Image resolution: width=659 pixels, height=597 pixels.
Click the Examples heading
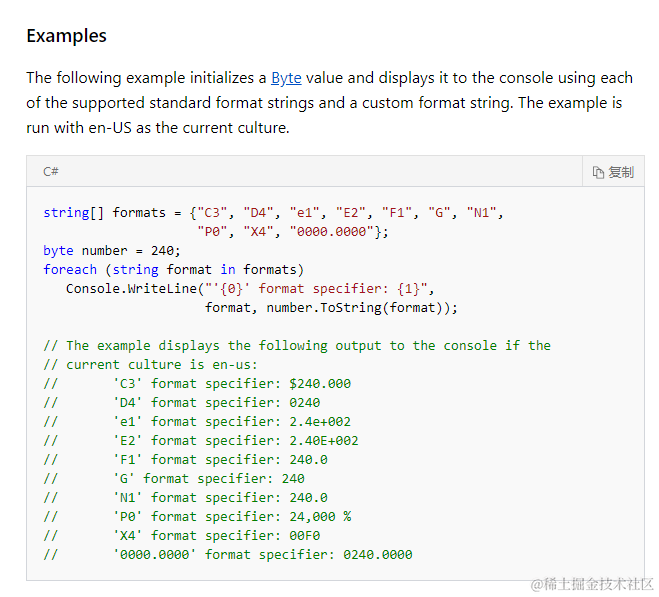coord(66,36)
